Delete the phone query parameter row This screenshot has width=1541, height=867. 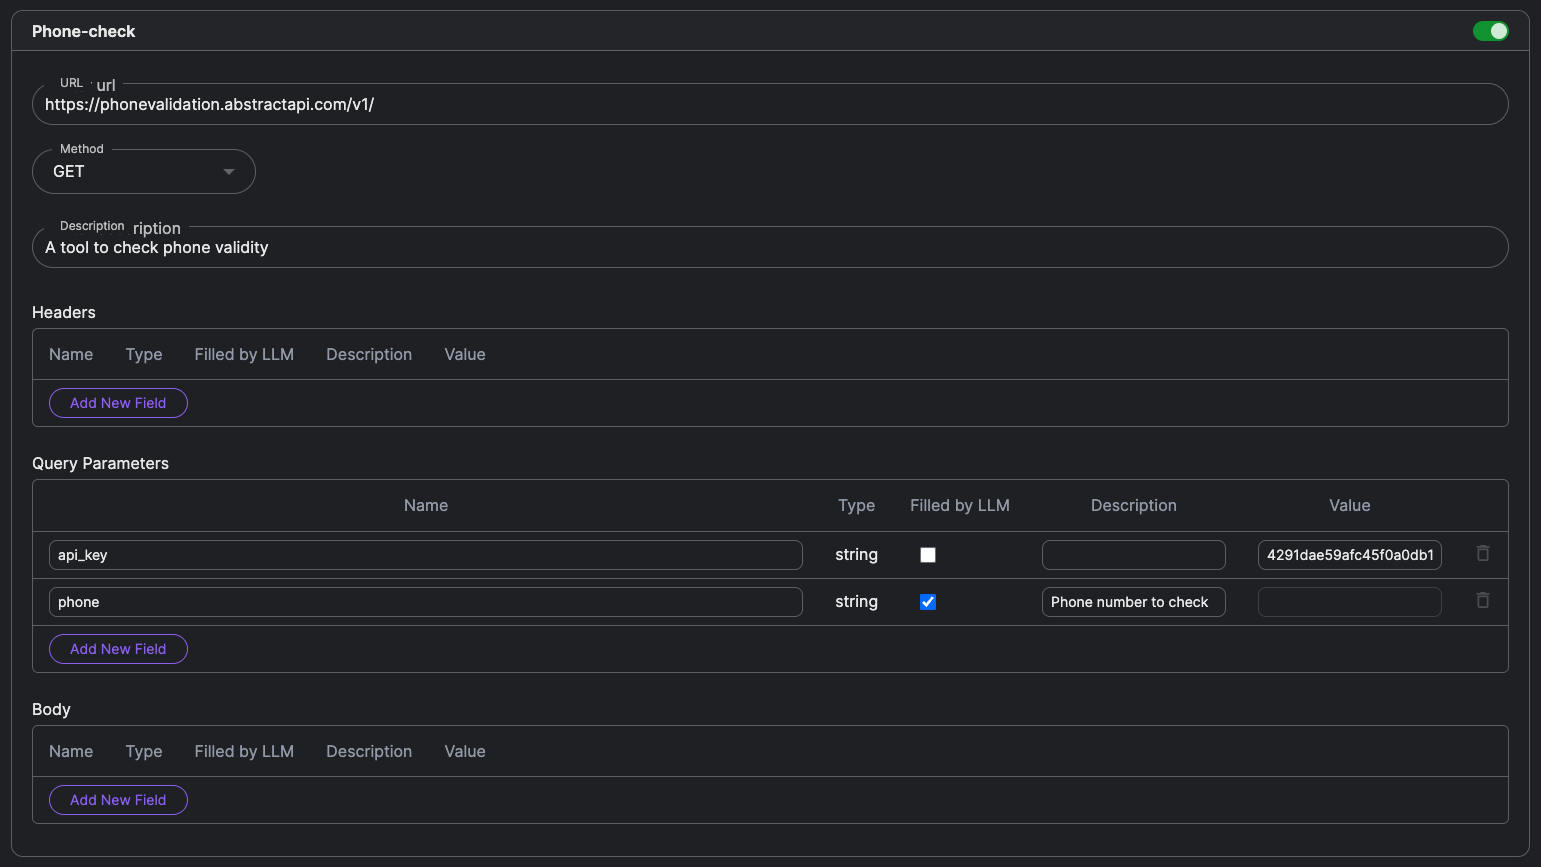1483,601
